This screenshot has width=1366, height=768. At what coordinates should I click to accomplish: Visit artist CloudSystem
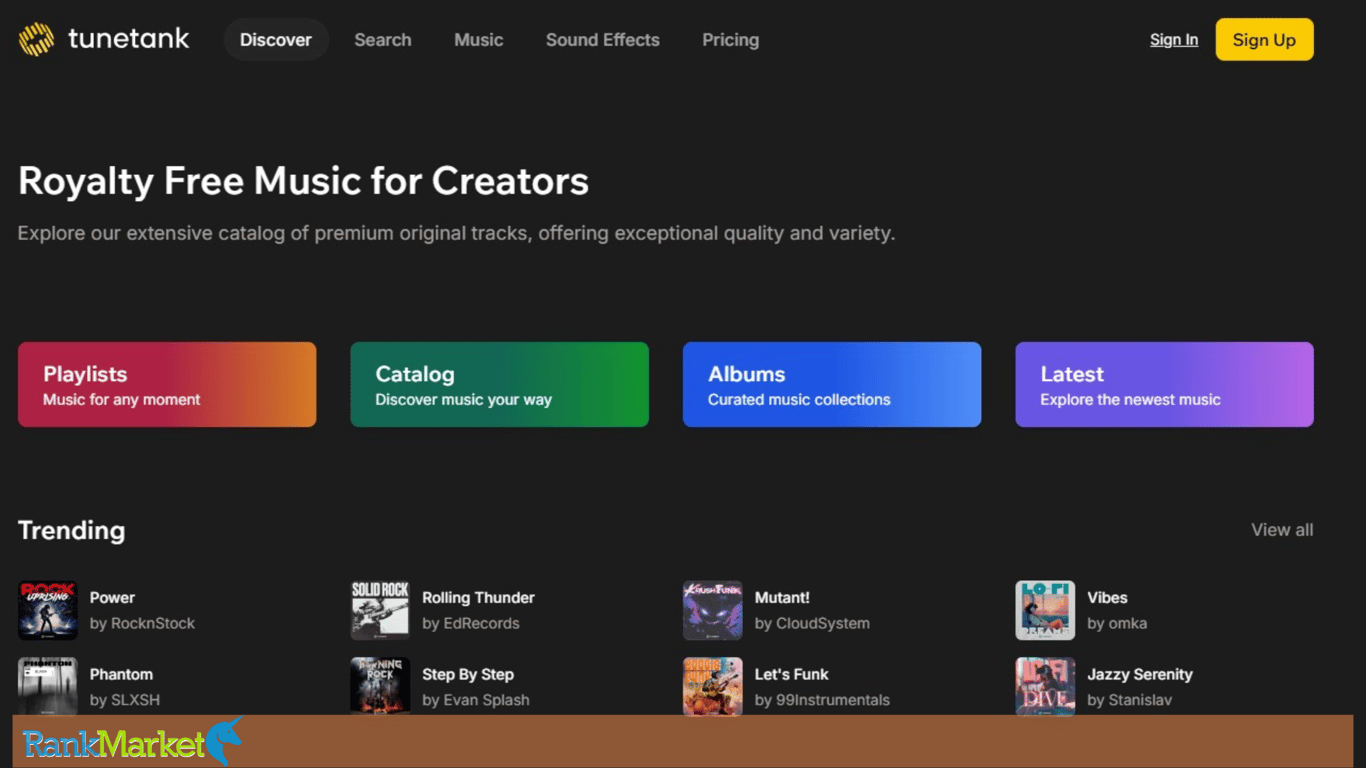point(823,623)
